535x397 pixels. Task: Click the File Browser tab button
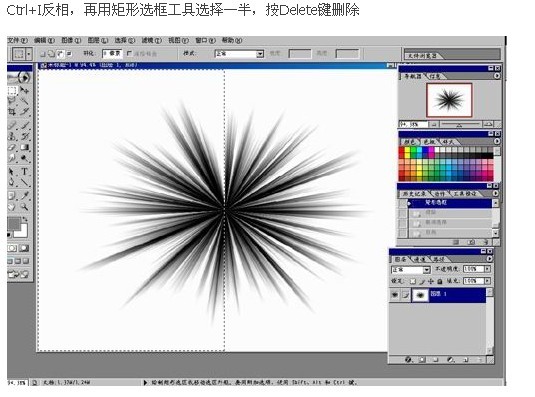click(x=422, y=55)
